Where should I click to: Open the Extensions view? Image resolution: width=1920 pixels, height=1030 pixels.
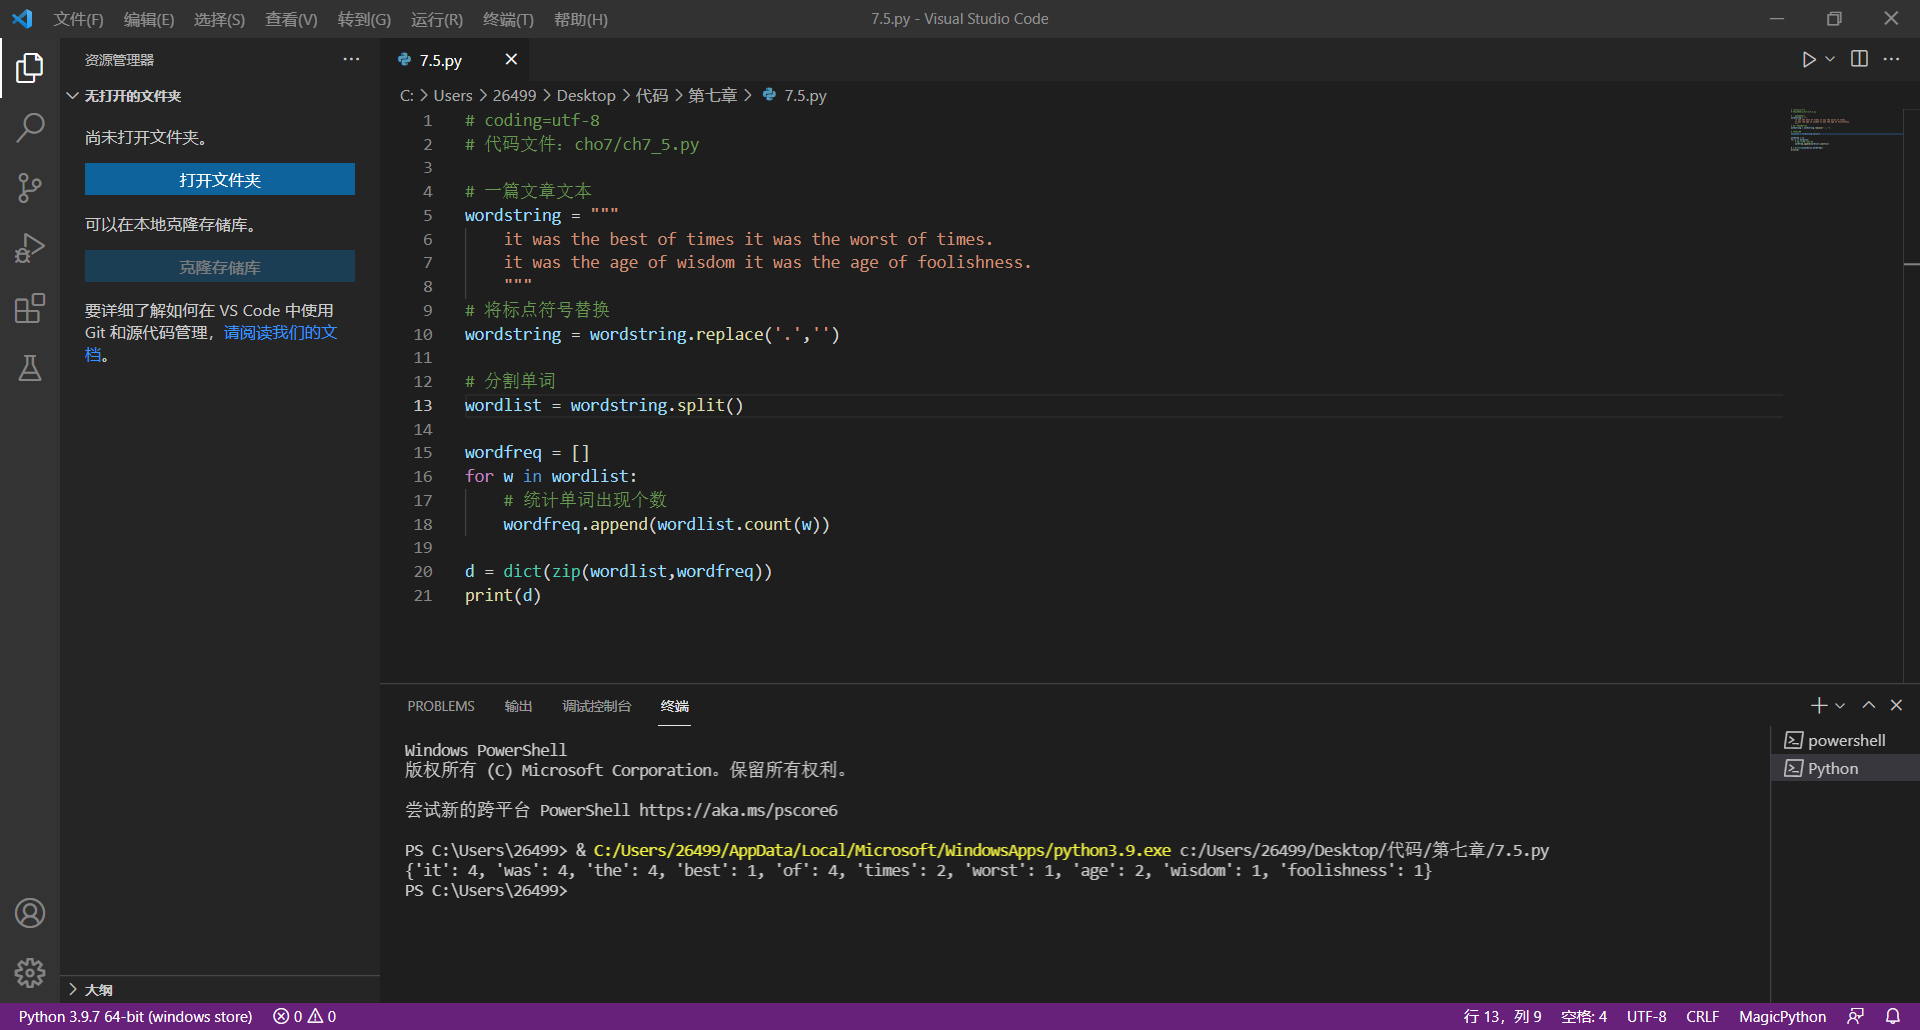pos(30,308)
